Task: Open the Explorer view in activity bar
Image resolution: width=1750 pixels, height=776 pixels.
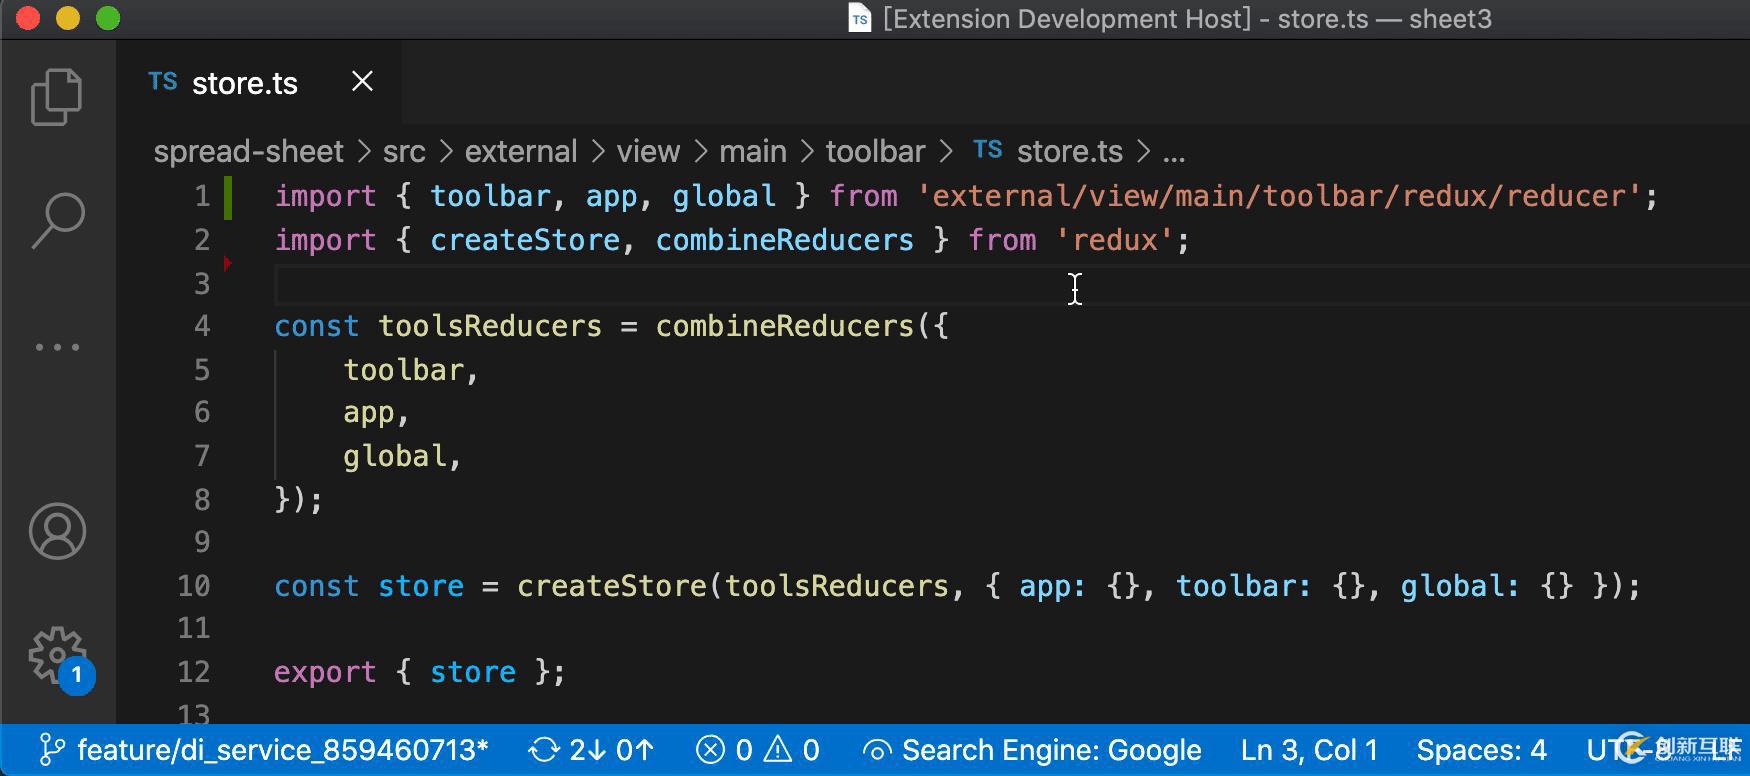Action: [57, 97]
